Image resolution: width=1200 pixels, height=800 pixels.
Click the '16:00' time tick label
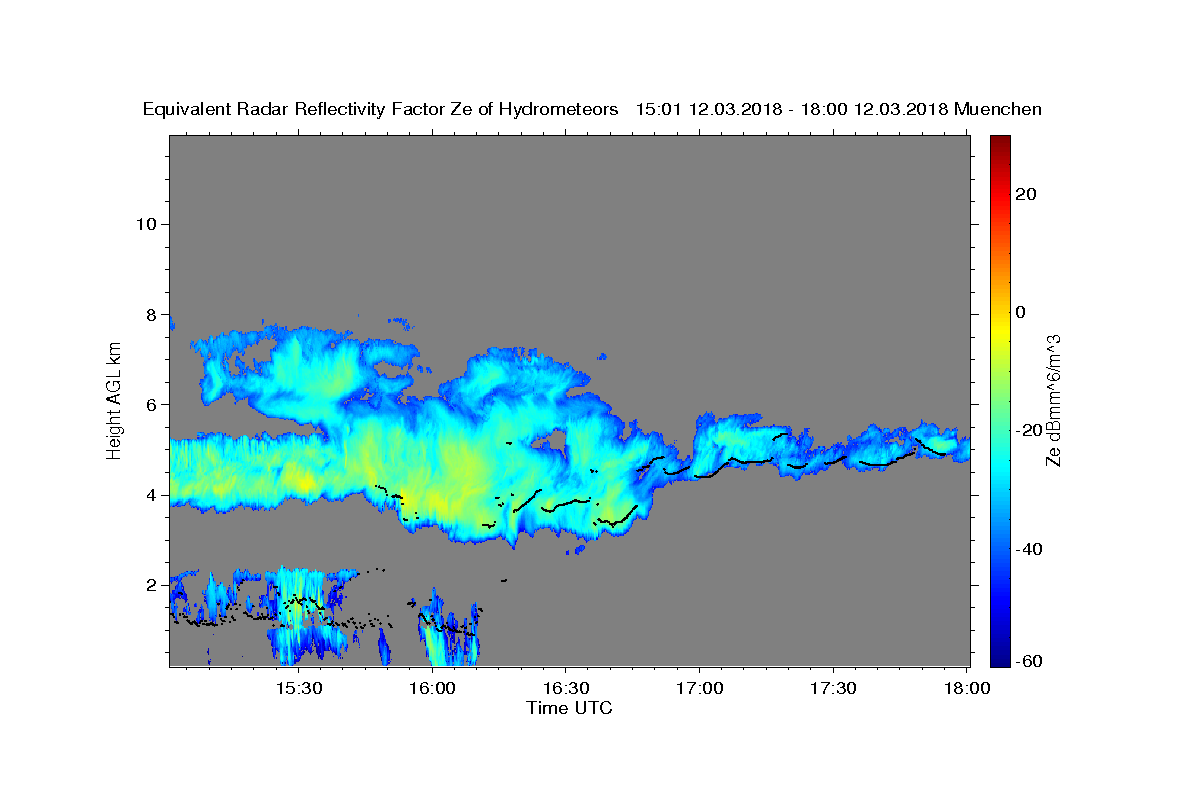(x=432, y=688)
